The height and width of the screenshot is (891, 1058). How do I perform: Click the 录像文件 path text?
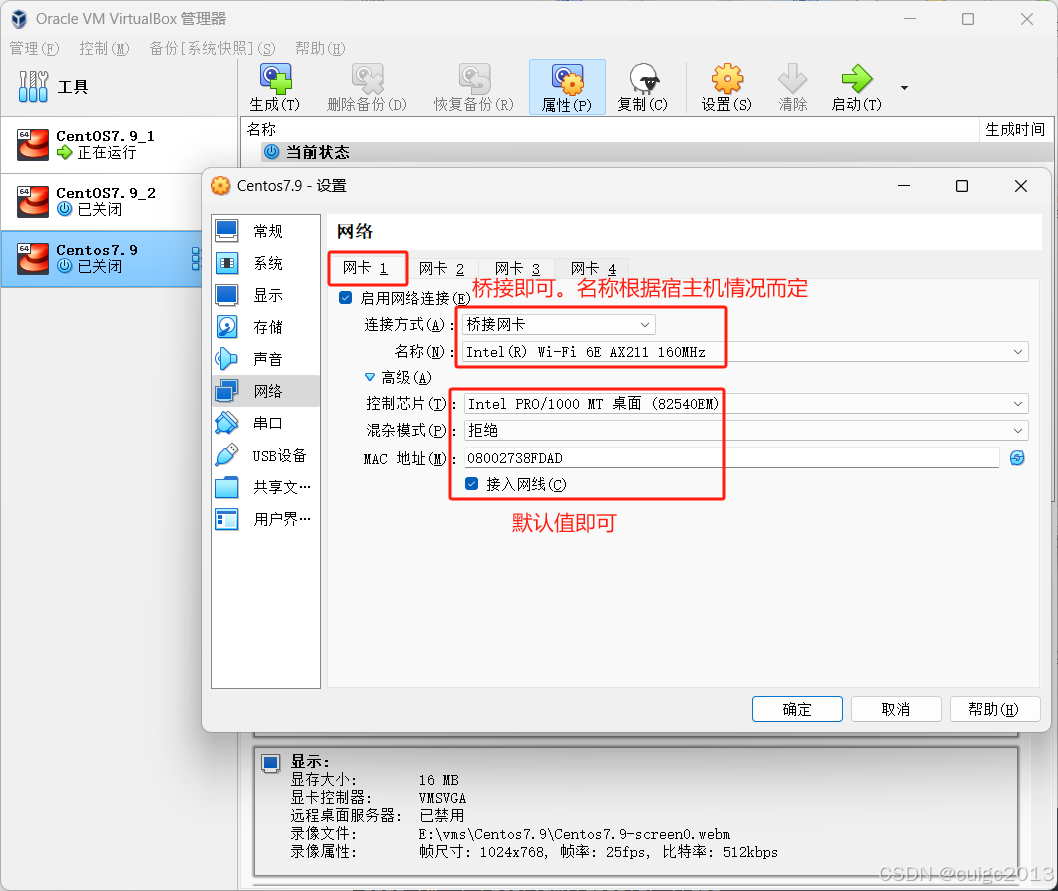pos(574,834)
